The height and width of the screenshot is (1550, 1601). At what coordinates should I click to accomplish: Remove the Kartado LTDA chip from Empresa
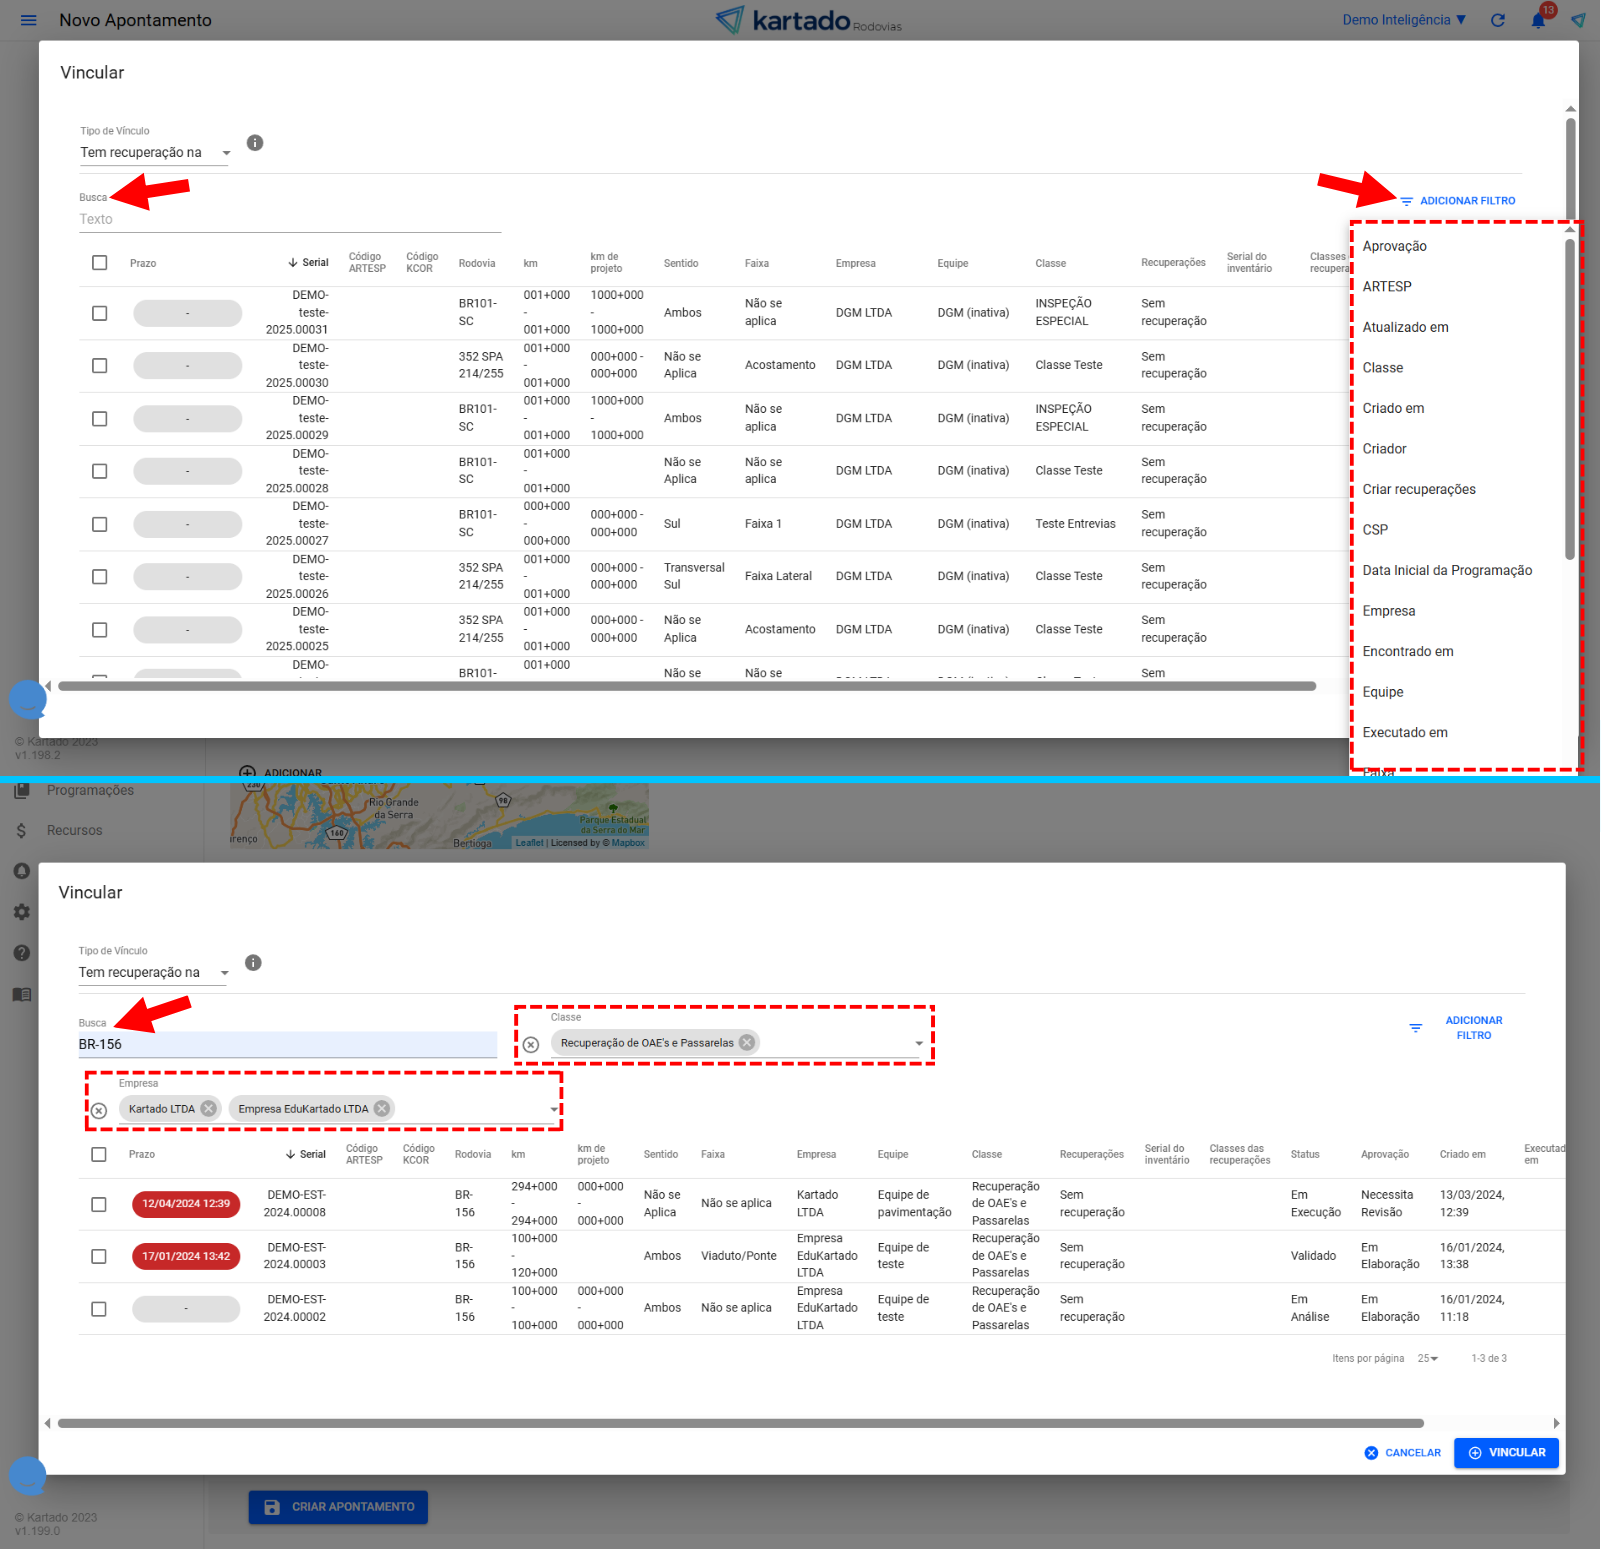point(208,1108)
